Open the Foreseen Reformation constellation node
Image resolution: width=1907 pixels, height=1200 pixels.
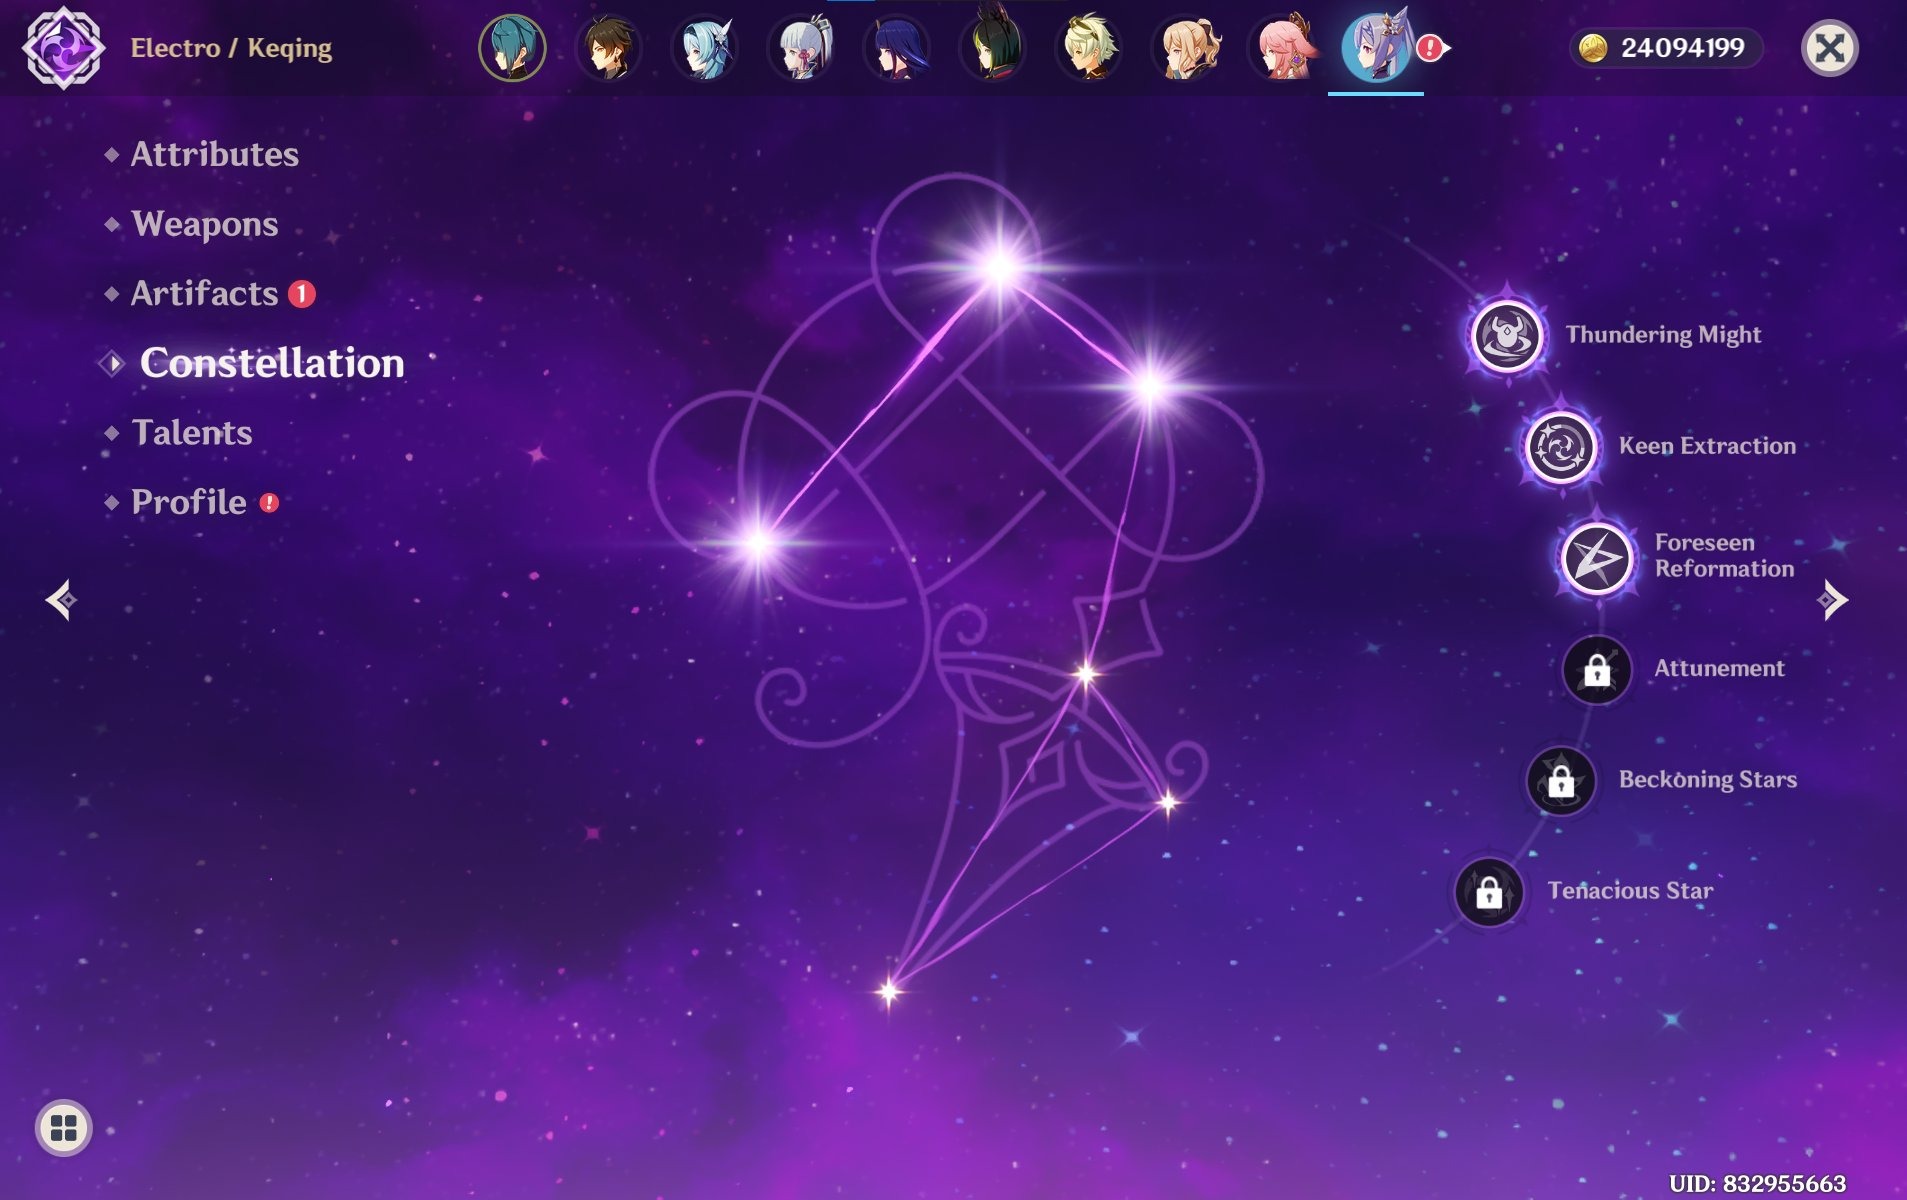[1596, 557]
